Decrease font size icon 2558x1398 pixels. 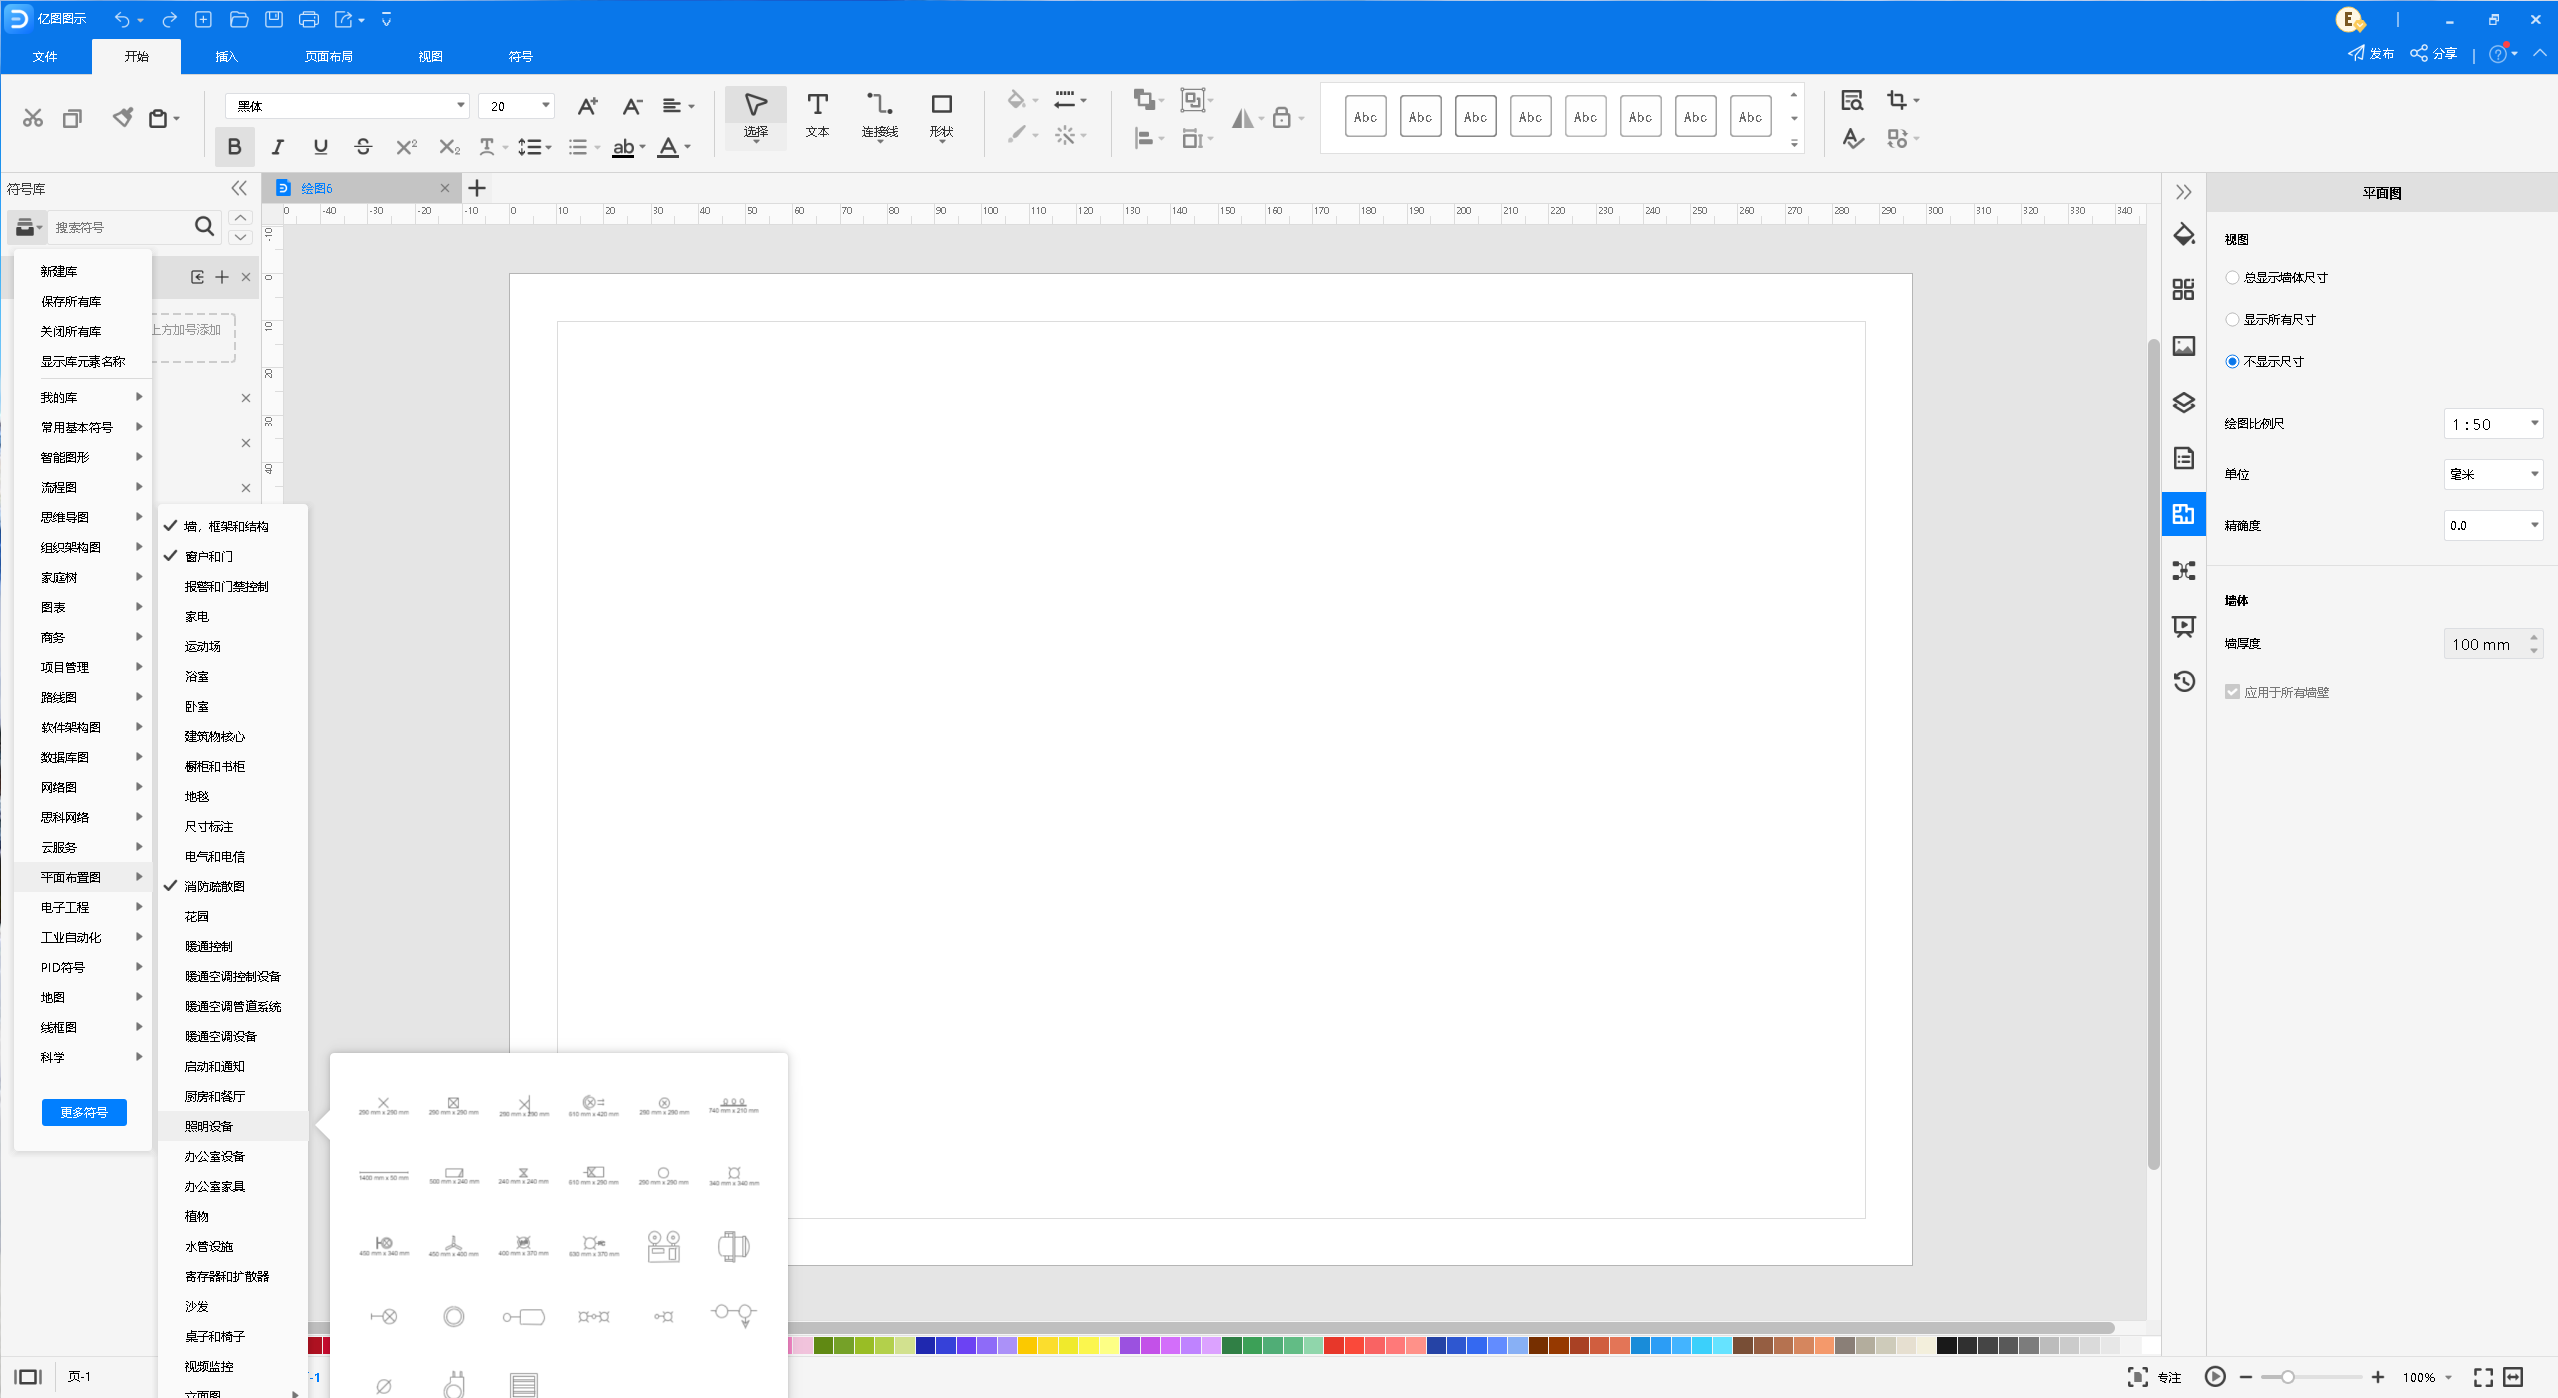[632, 106]
